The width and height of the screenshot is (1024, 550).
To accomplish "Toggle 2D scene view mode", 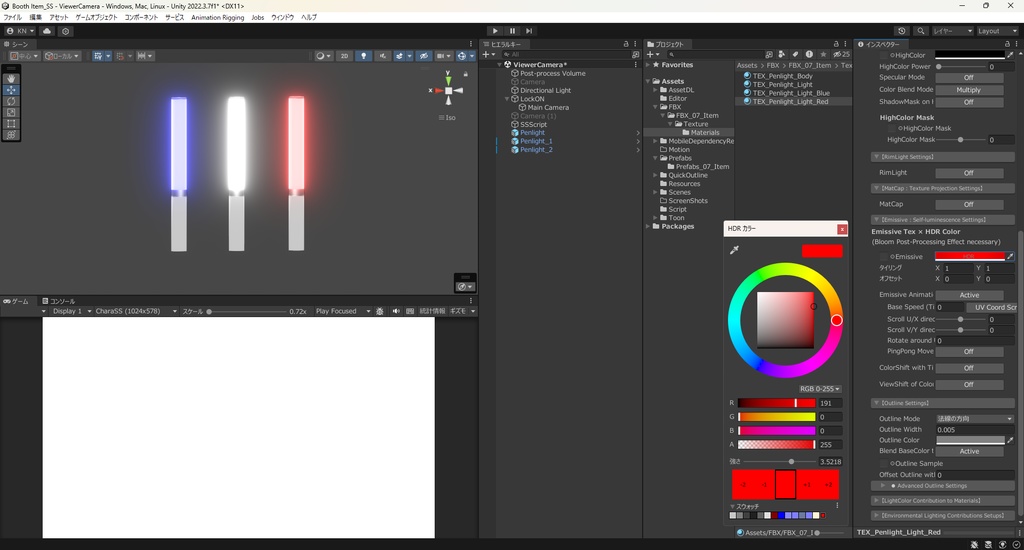I will click(344, 56).
